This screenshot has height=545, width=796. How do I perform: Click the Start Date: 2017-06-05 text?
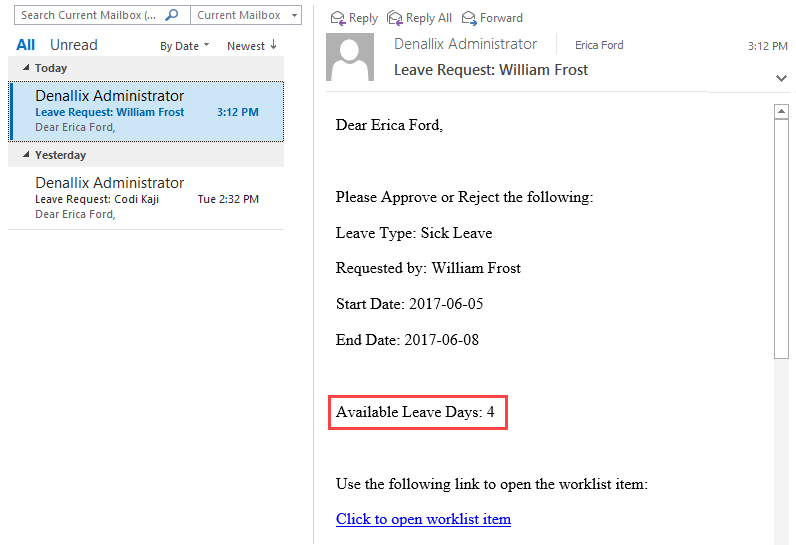pyautogui.click(x=409, y=304)
